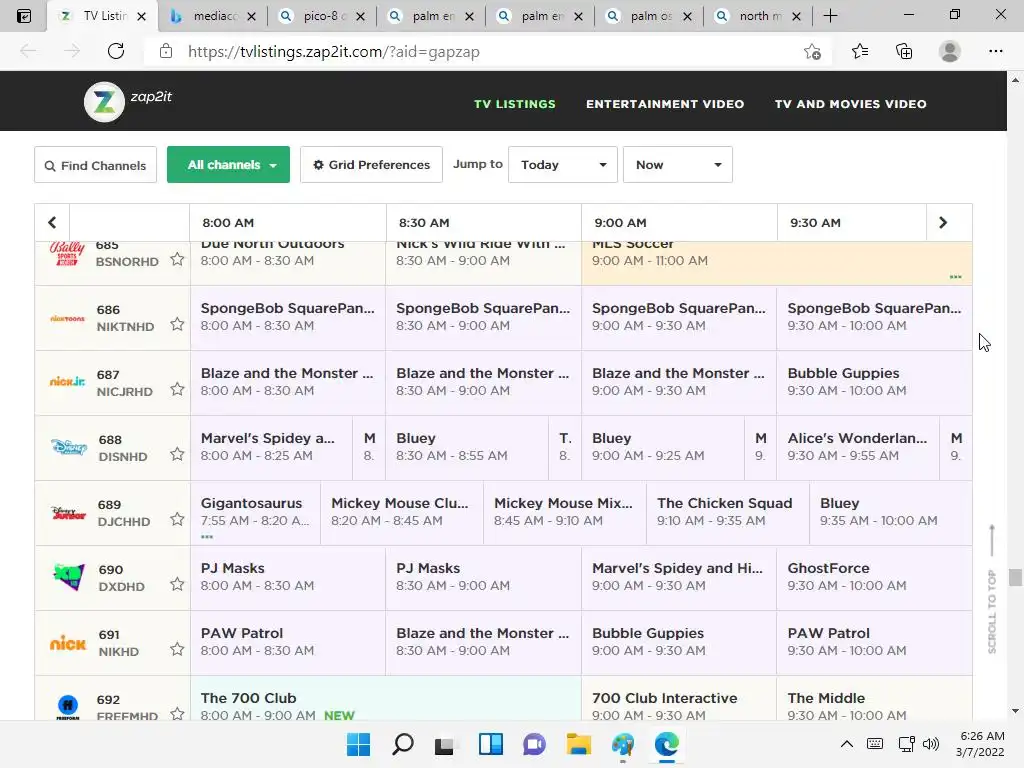Refresh the page
The height and width of the screenshot is (768, 1024).
point(116,51)
